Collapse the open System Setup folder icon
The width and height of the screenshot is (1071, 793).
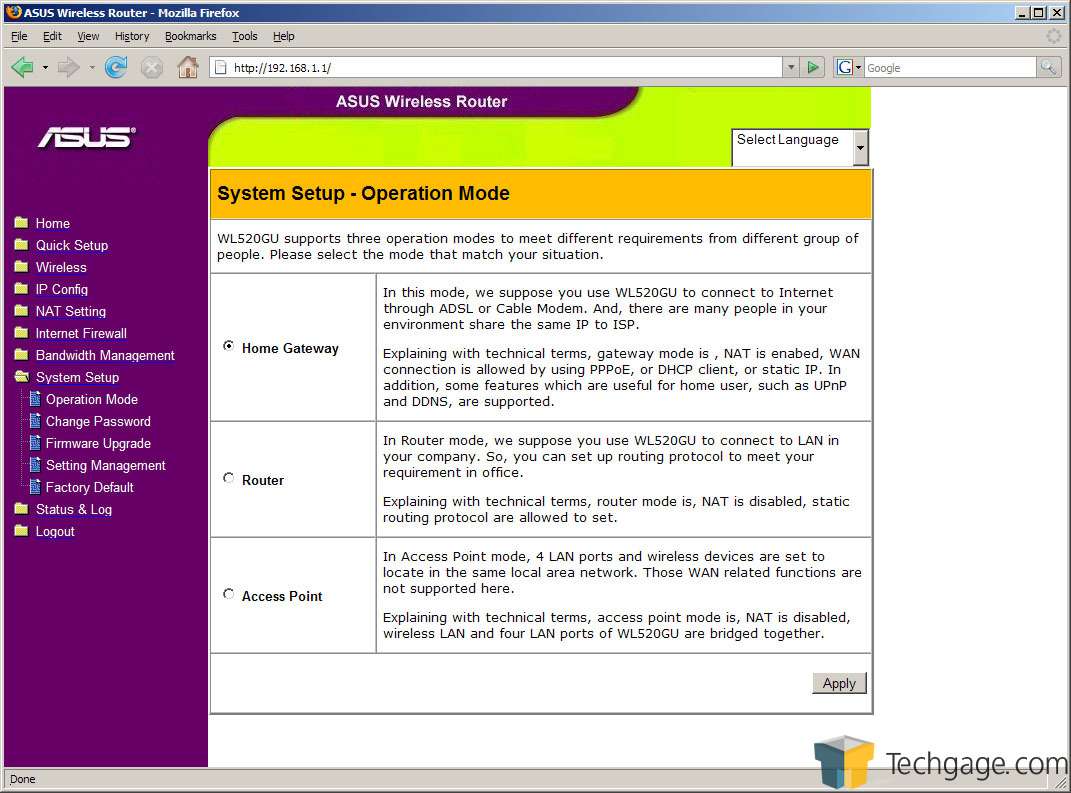point(22,376)
